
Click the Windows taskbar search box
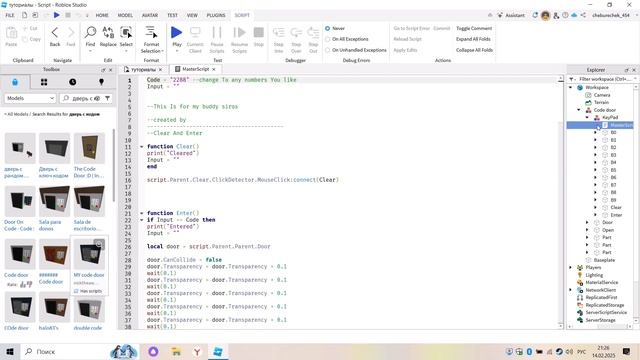65,351
